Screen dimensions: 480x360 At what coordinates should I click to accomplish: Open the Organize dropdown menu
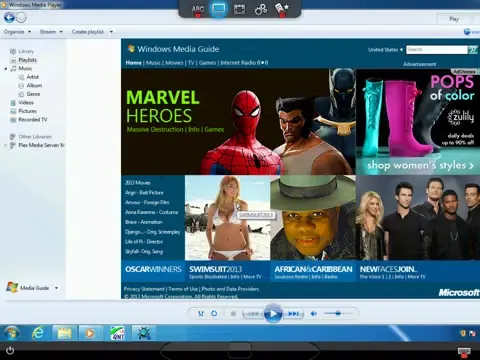click(18, 32)
